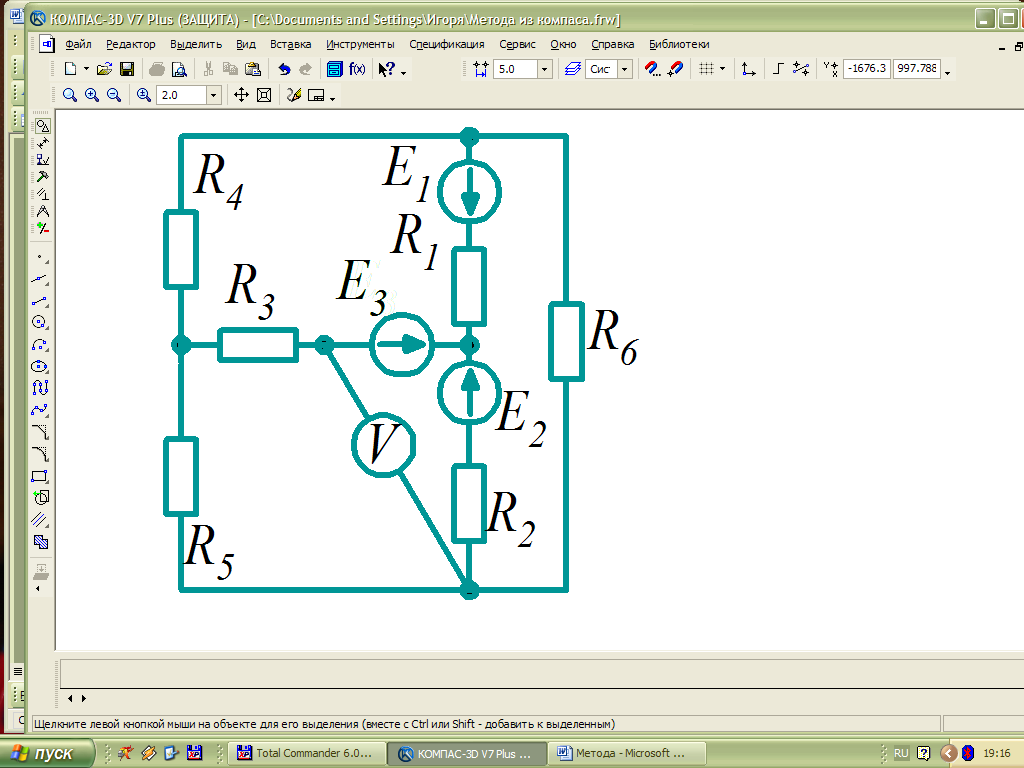Image resolution: width=1024 pixels, height=768 pixels.
Task: Open the variables f(x) tool
Action: pos(357,69)
